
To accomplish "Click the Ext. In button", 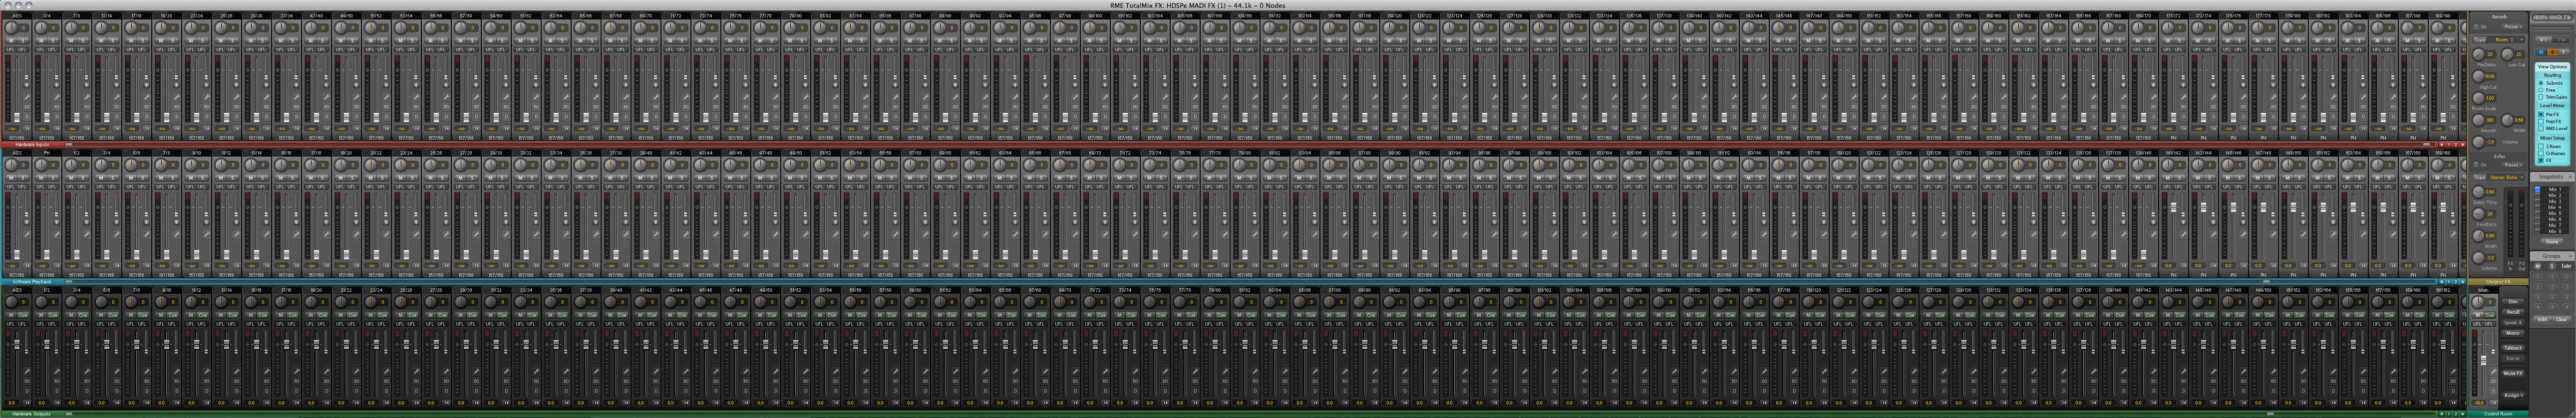I will [2513, 358].
